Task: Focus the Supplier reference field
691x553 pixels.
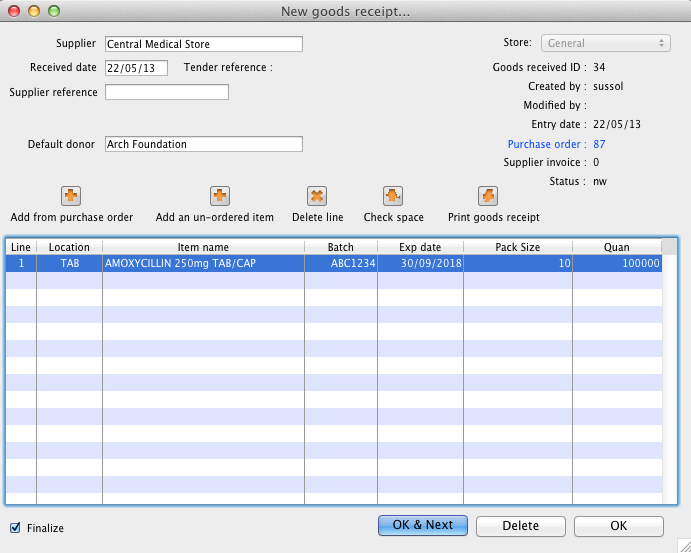Action: point(166,92)
